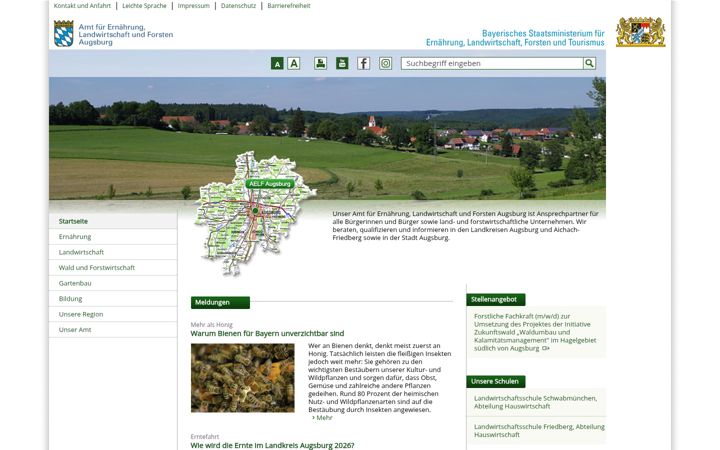Click the Unsere Schulen section heading
The width and height of the screenshot is (720, 450).
pos(496,382)
